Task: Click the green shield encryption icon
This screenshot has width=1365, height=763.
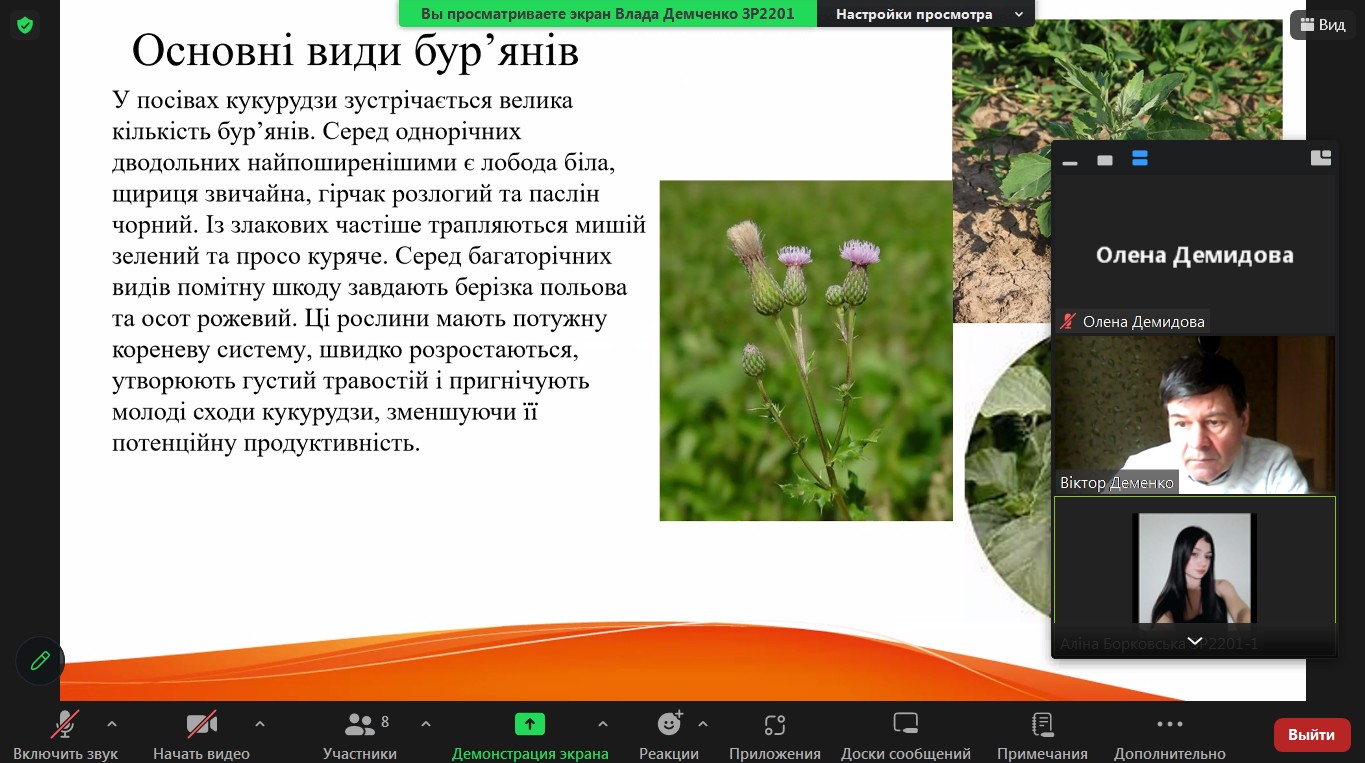Action: tap(25, 25)
